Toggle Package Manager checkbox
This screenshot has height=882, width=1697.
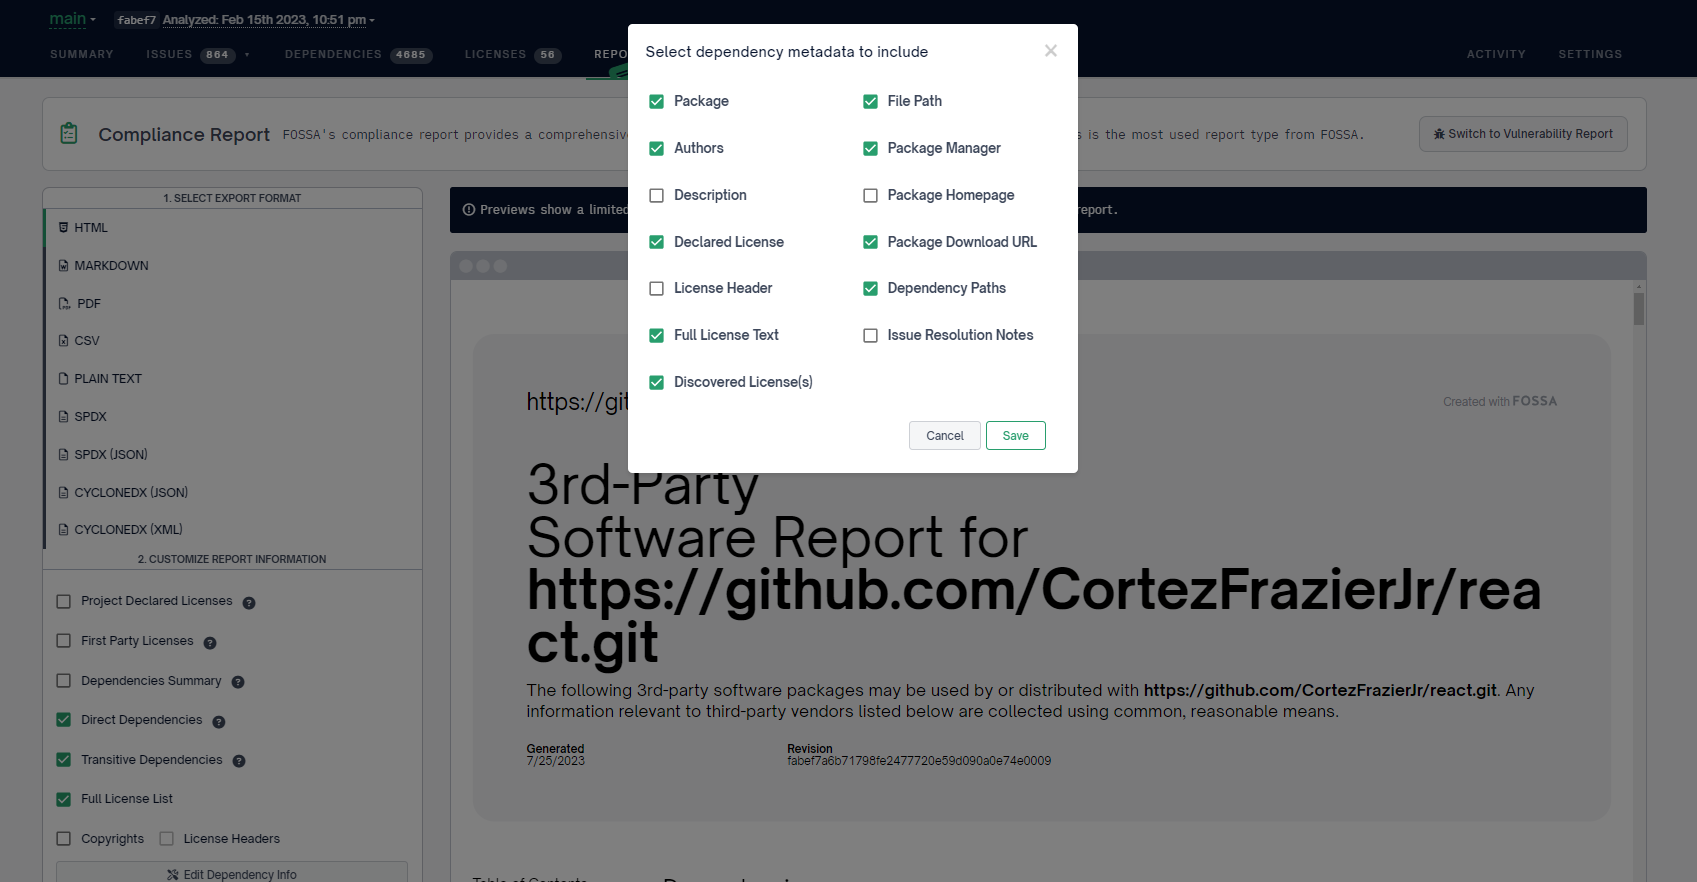coord(870,148)
